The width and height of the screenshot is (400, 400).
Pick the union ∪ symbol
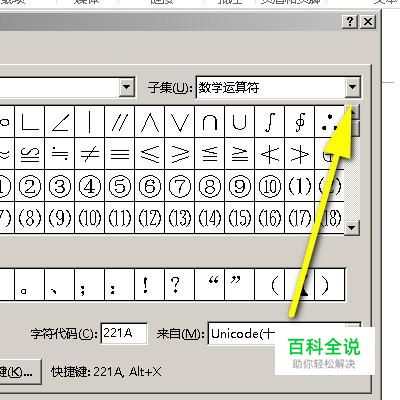(240, 122)
